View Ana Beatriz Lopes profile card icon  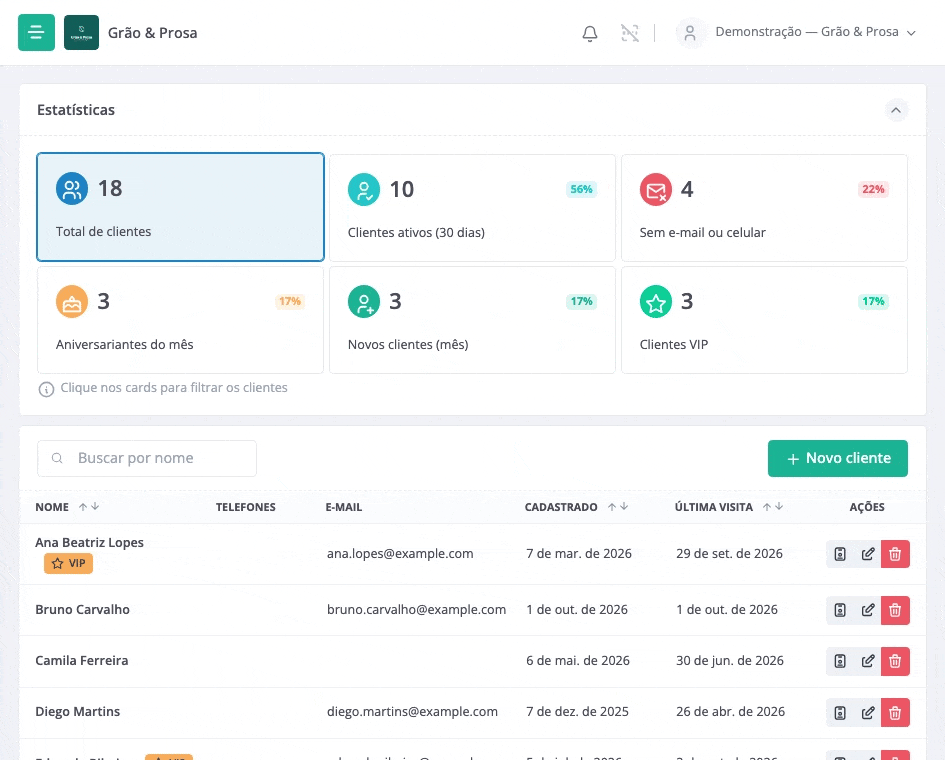[840, 554]
